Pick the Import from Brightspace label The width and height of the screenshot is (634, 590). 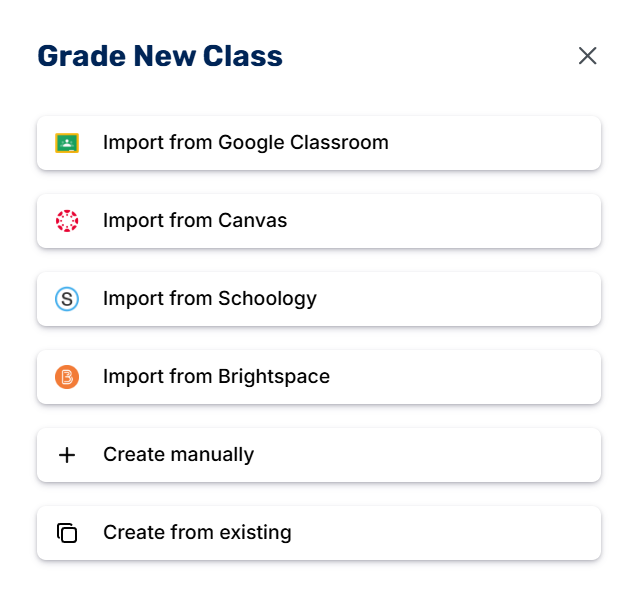[x=216, y=377]
